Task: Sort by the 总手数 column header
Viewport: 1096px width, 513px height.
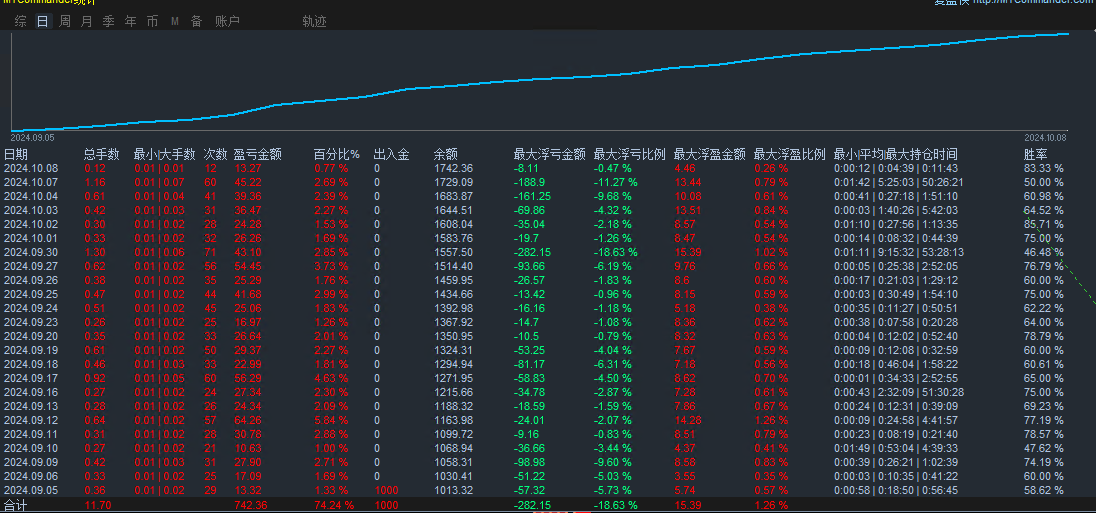Action: pos(102,154)
